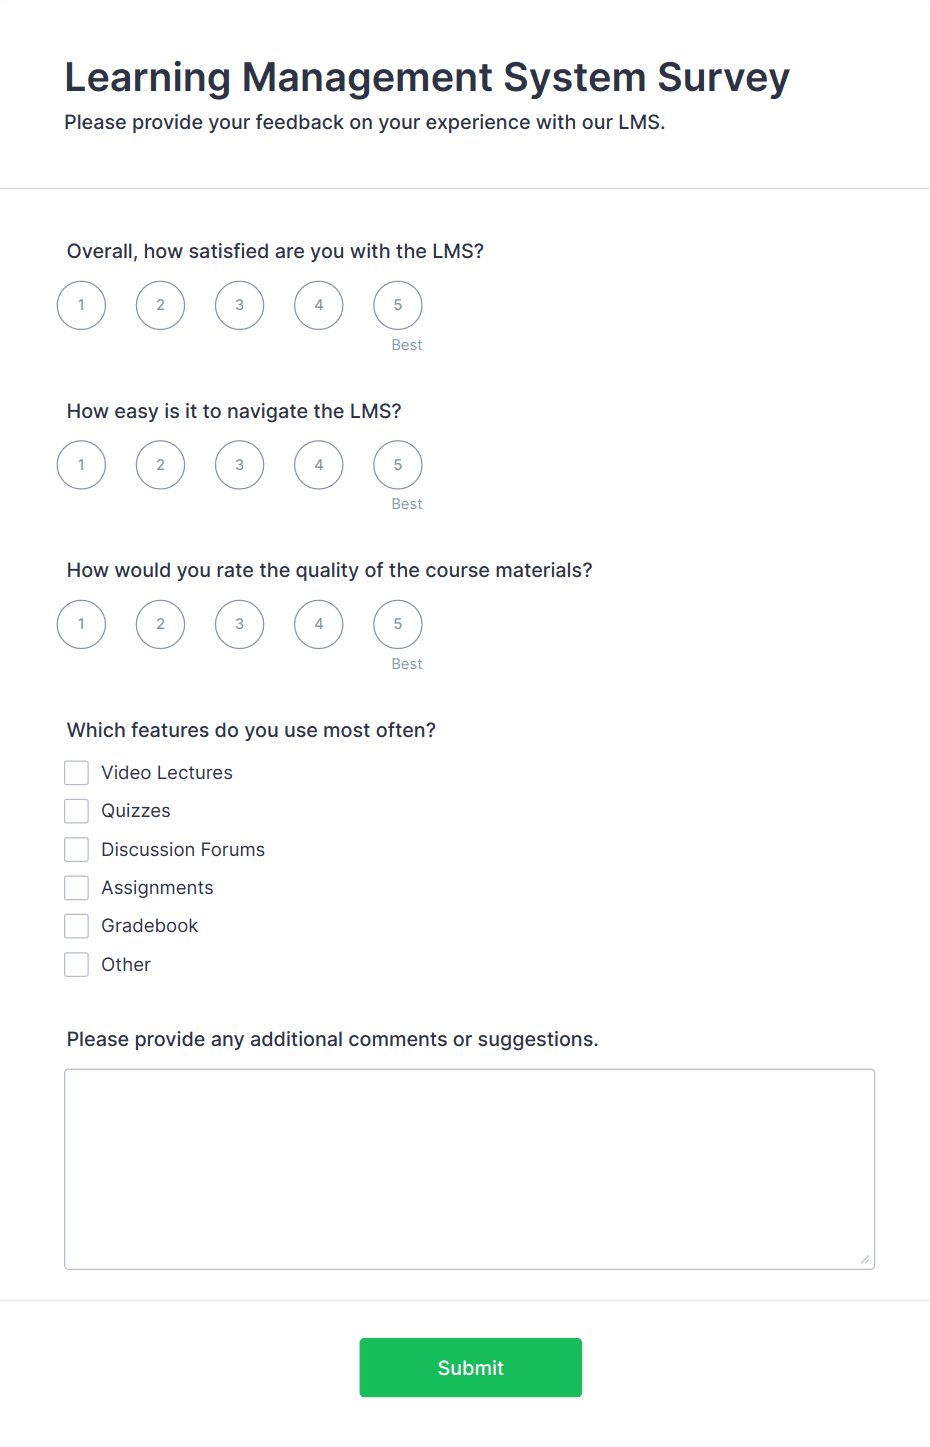Choose rating 5 for course materials quality
The image size is (930, 1447).
[397, 624]
